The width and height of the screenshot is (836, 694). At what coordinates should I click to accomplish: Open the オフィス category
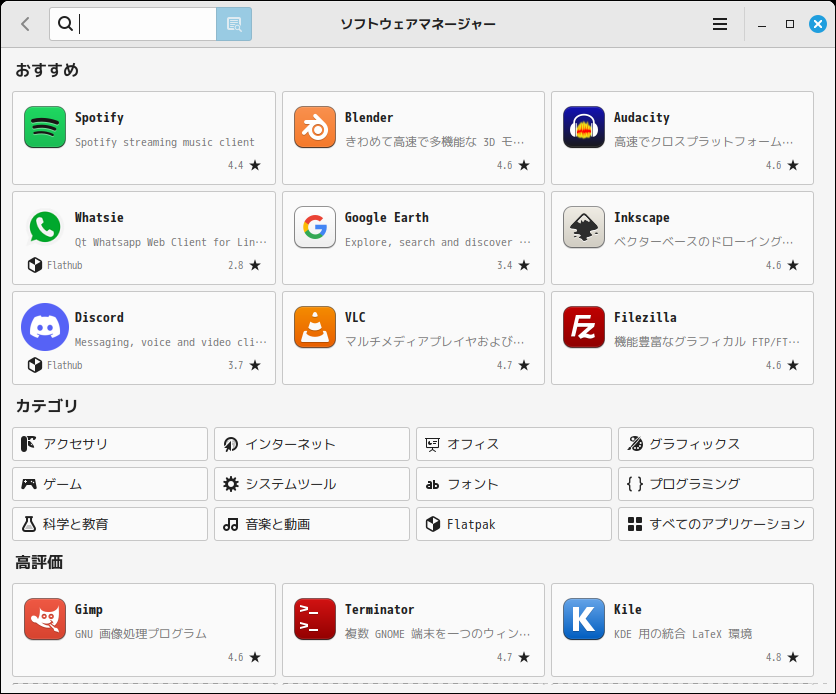(514, 444)
